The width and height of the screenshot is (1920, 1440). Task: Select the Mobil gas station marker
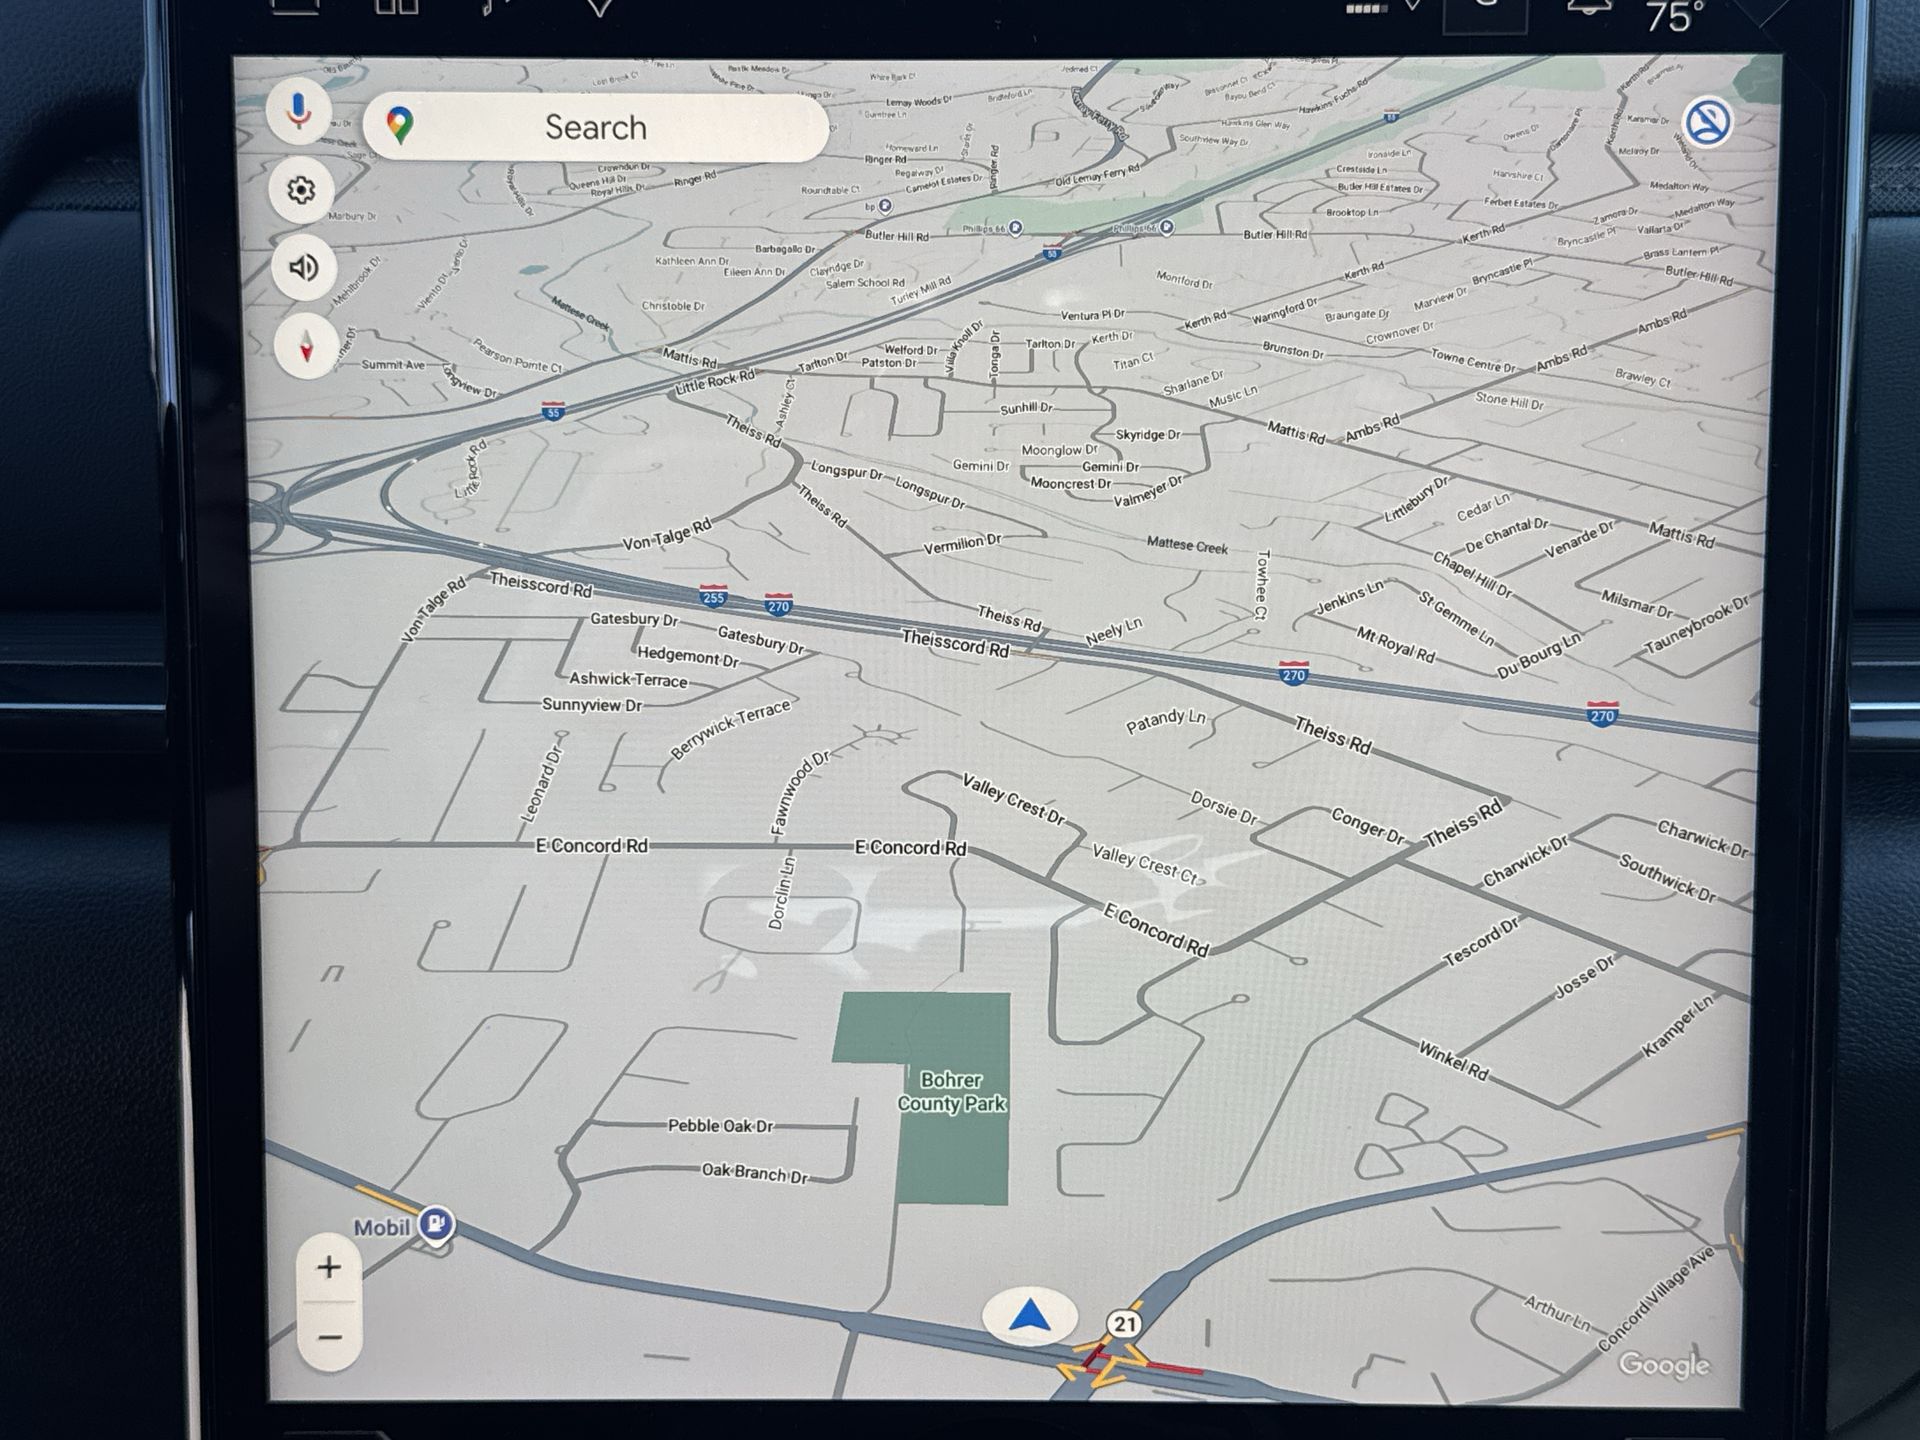tap(436, 1223)
